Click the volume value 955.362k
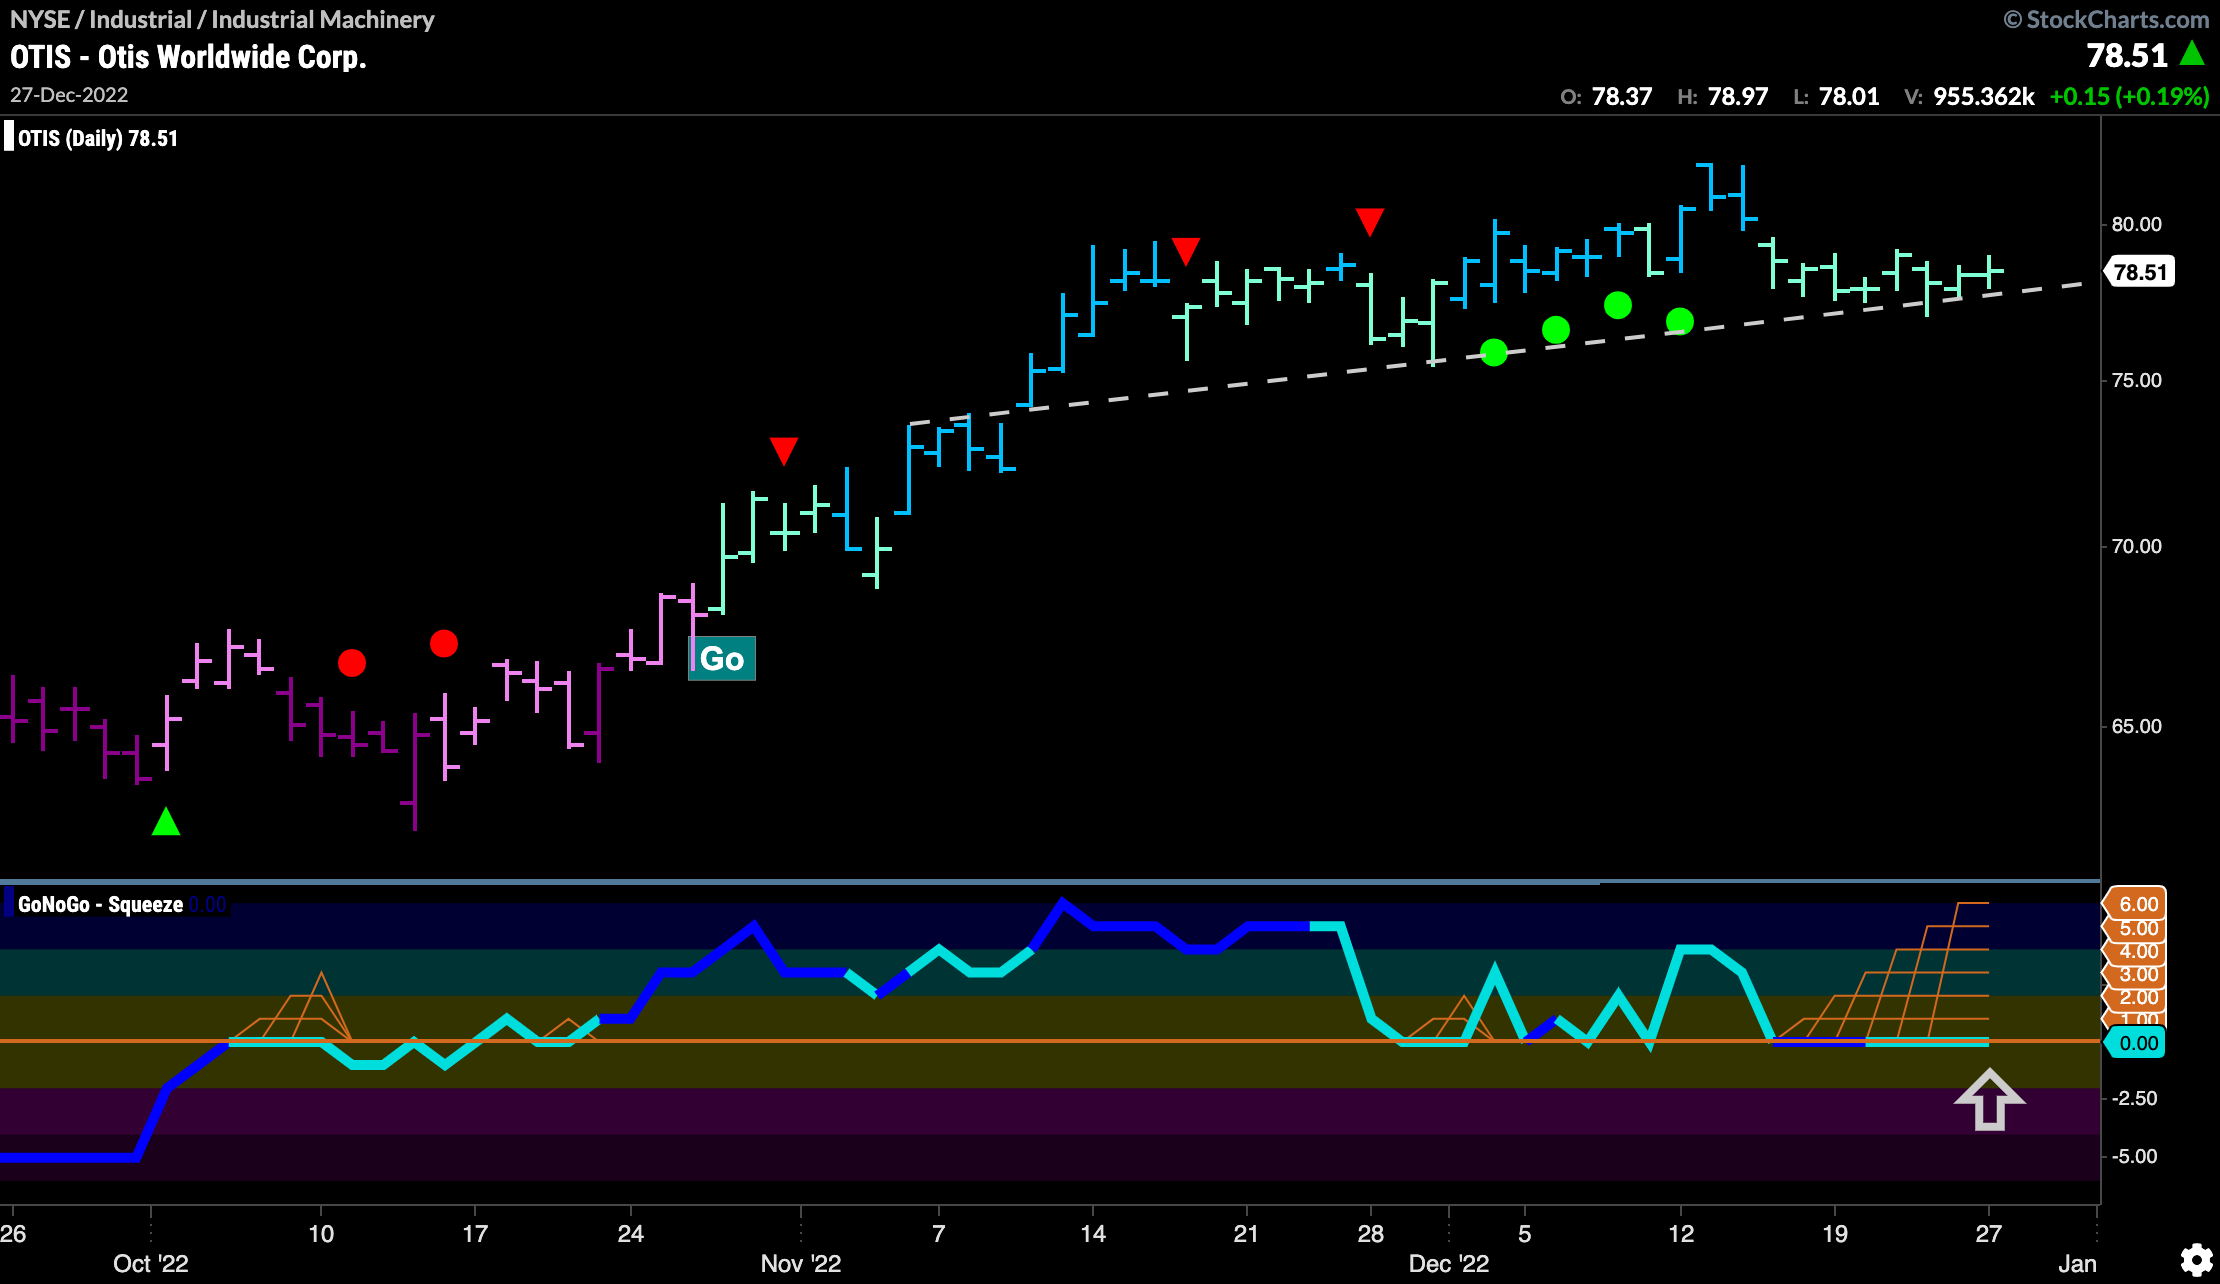2220x1284 pixels. tap(1984, 97)
